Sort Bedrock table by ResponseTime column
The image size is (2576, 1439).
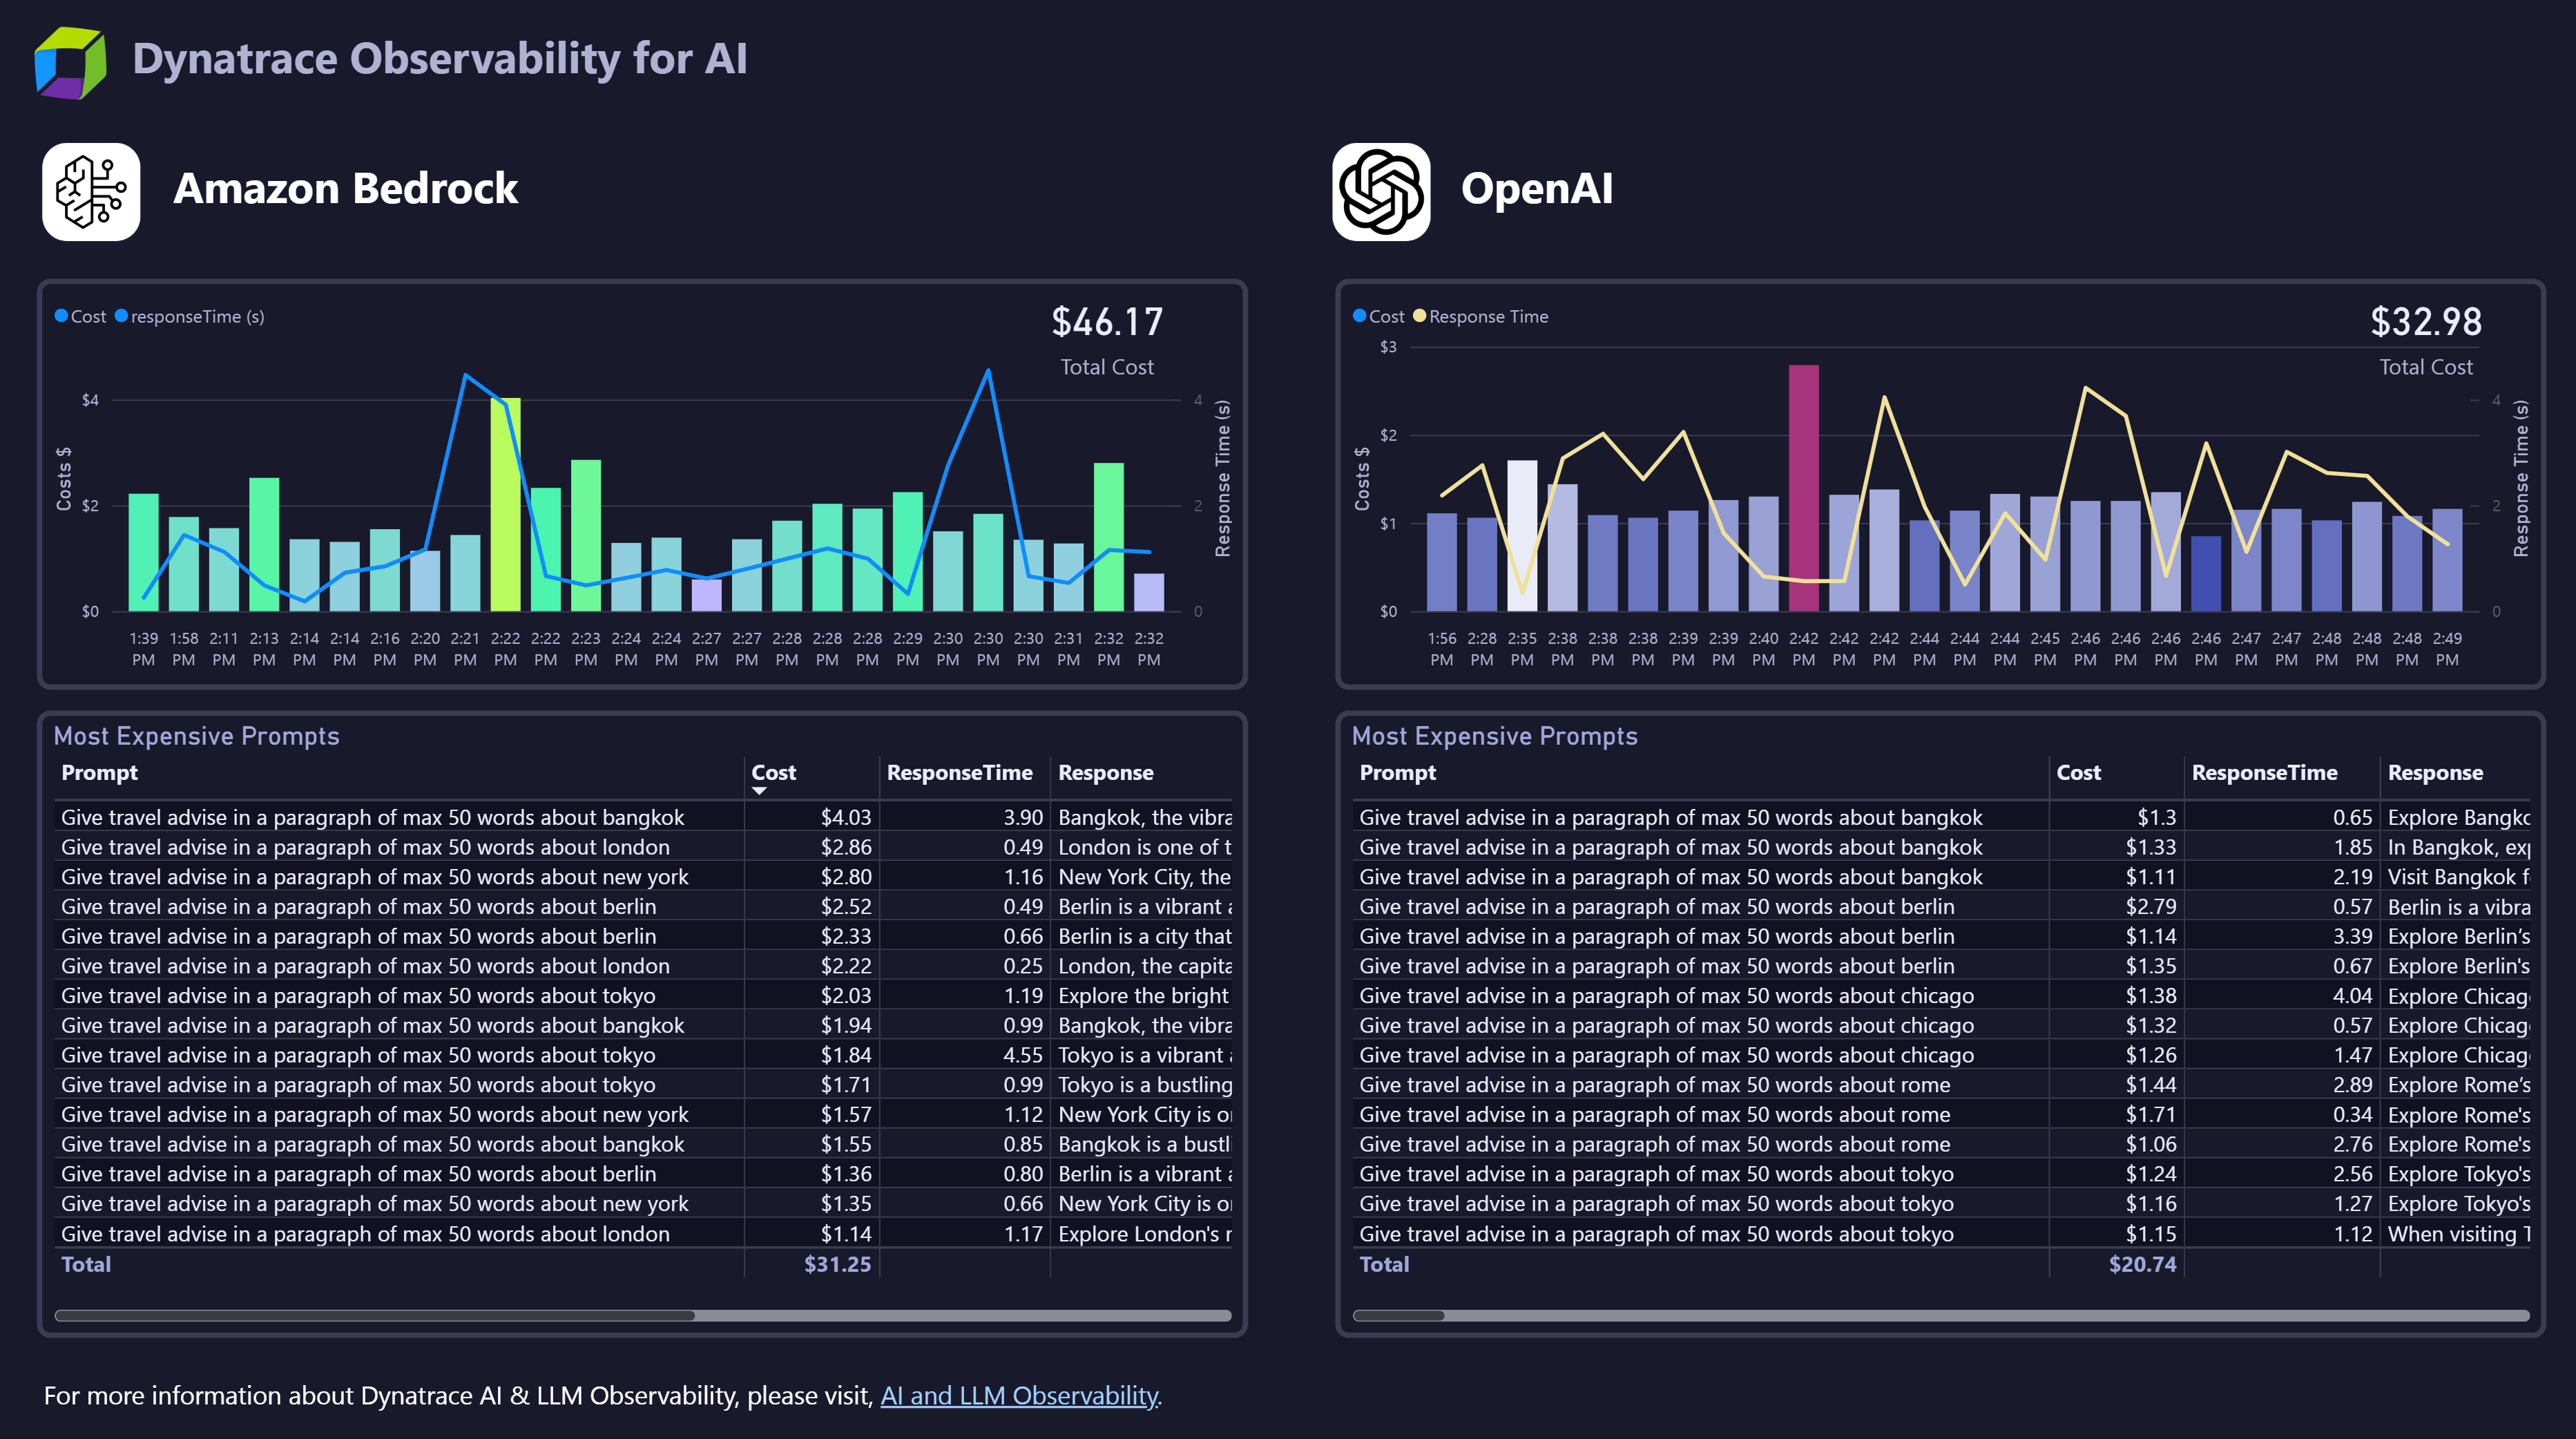[960, 772]
